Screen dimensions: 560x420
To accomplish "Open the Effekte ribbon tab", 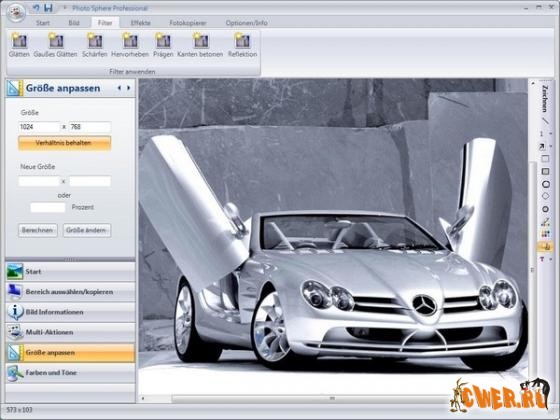I will click(x=141, y=23).
